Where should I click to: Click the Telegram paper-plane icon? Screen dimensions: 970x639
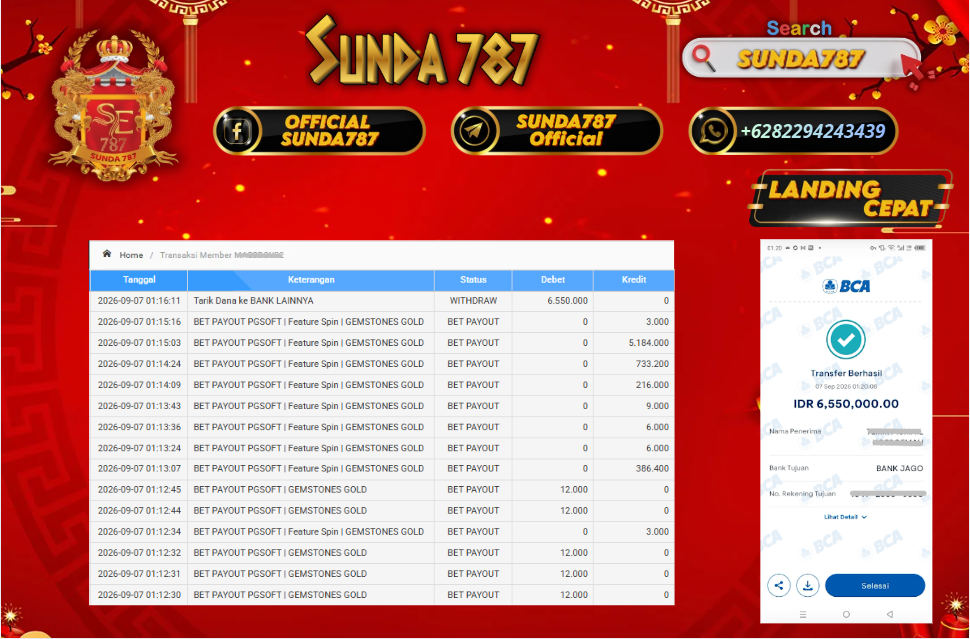[474, 131]
